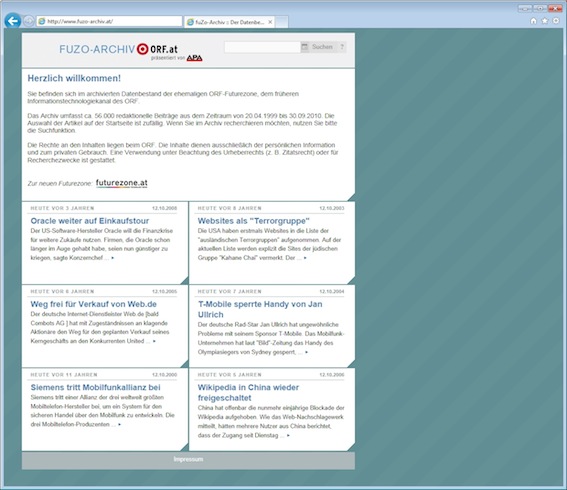Screen dimensions: 567x490
Task: Select the fuZo-Archiv browser tab
Action: coord(229,22)
